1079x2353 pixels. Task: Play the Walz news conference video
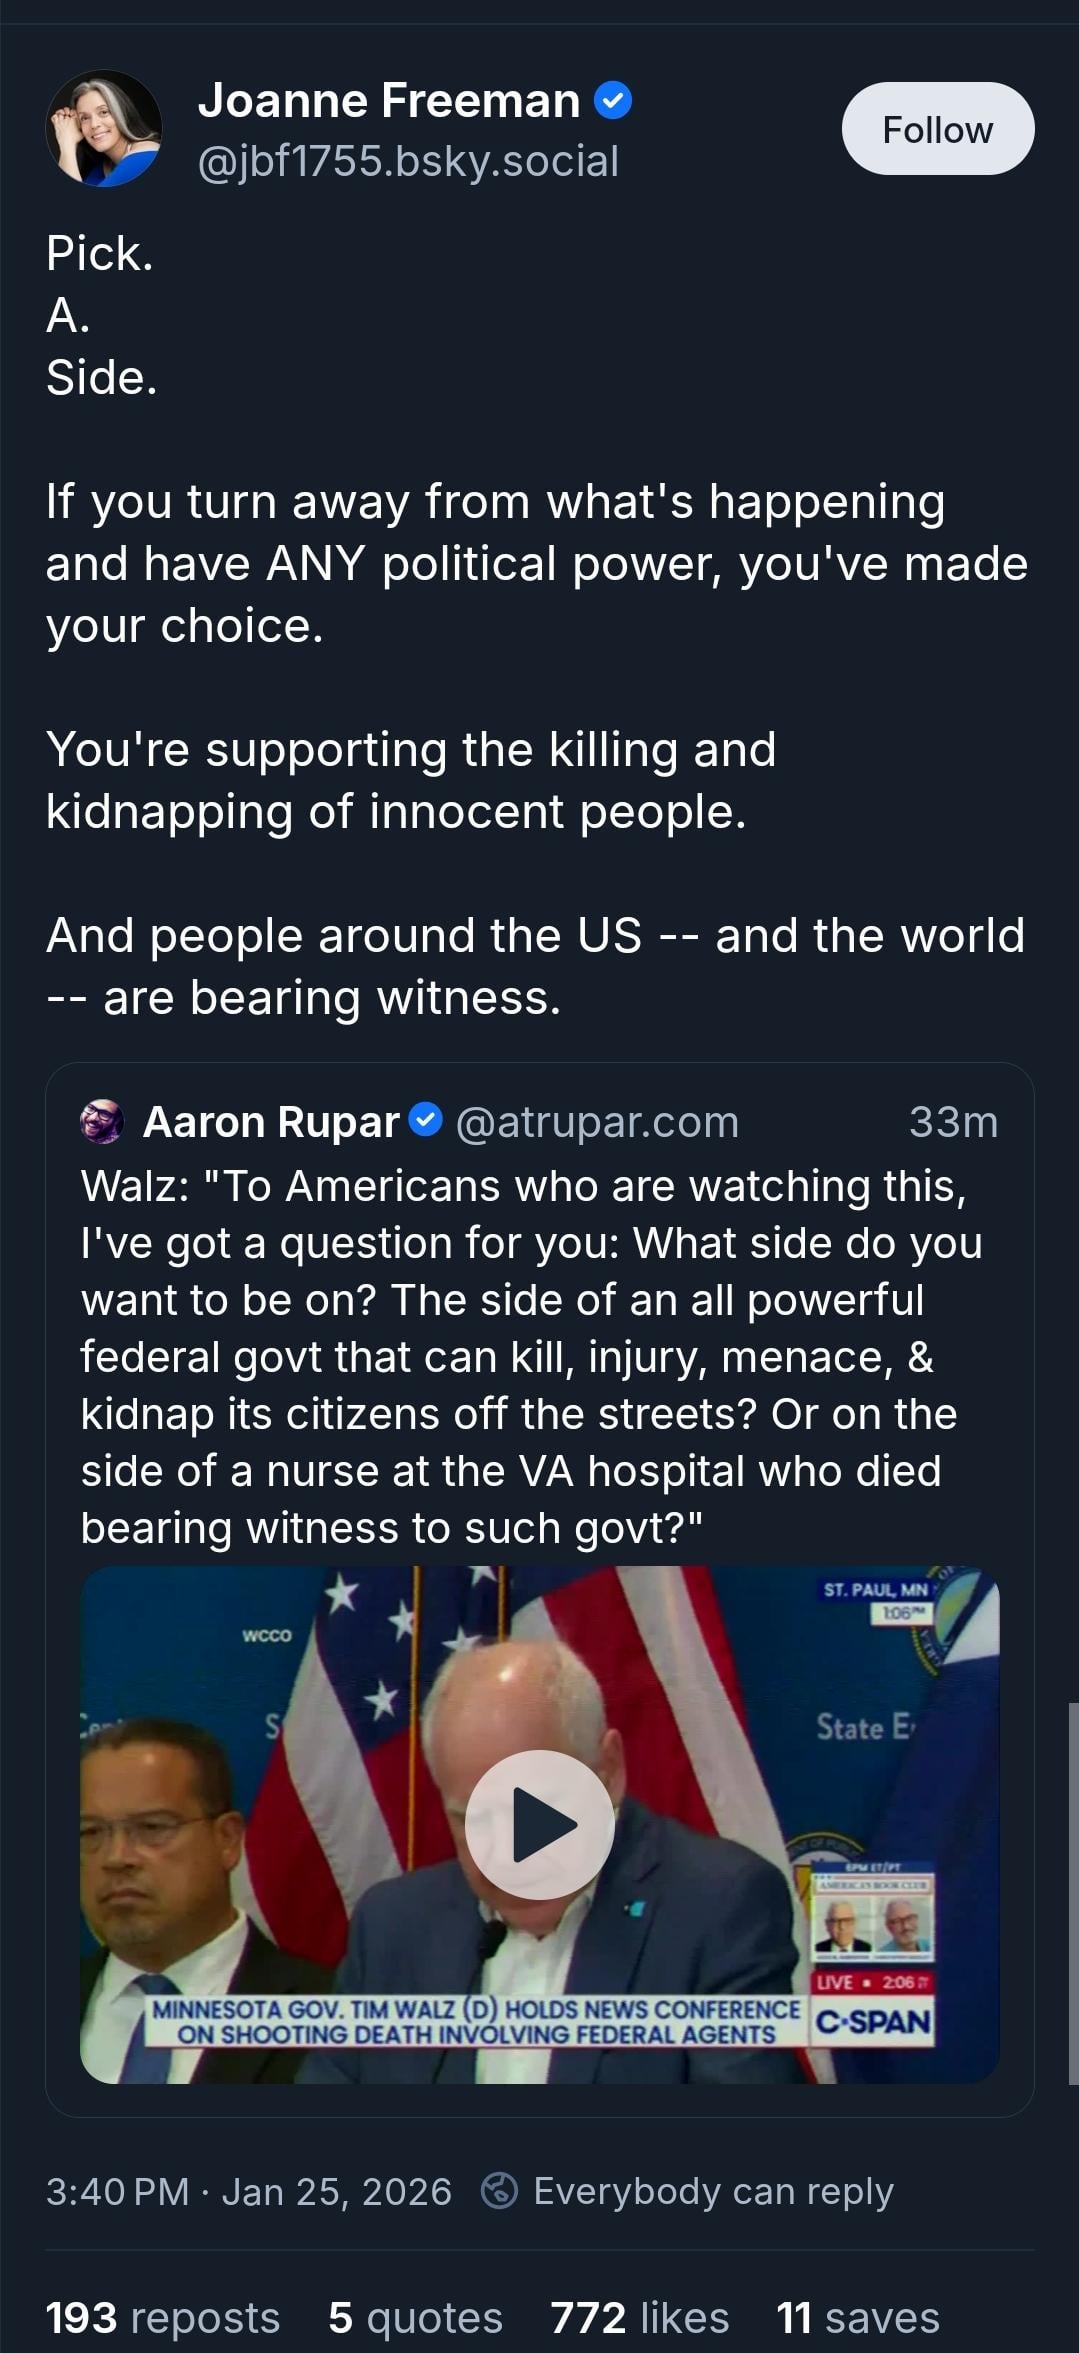(540, 1824)
